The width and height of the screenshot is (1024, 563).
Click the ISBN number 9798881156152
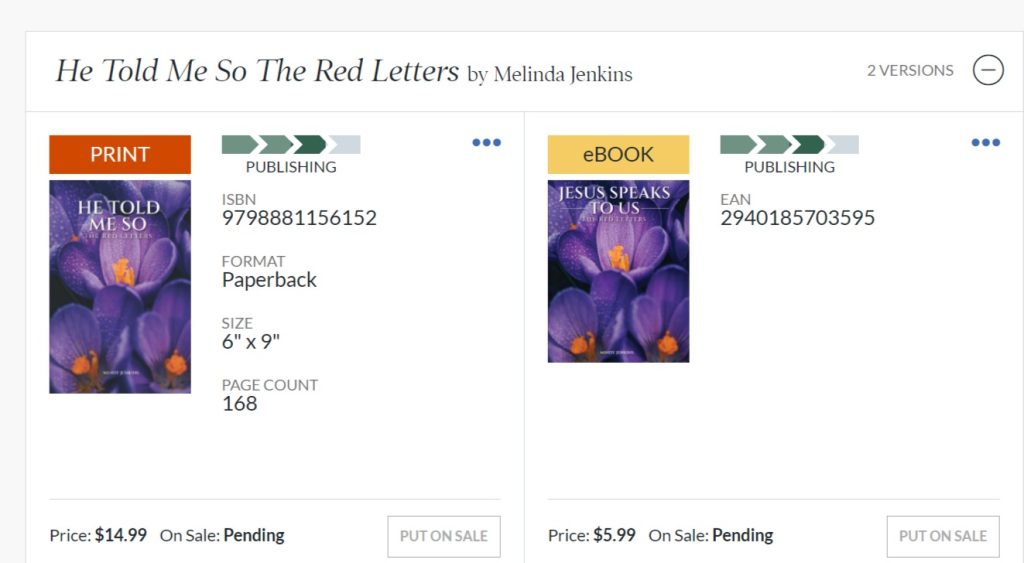pos(299,218)
